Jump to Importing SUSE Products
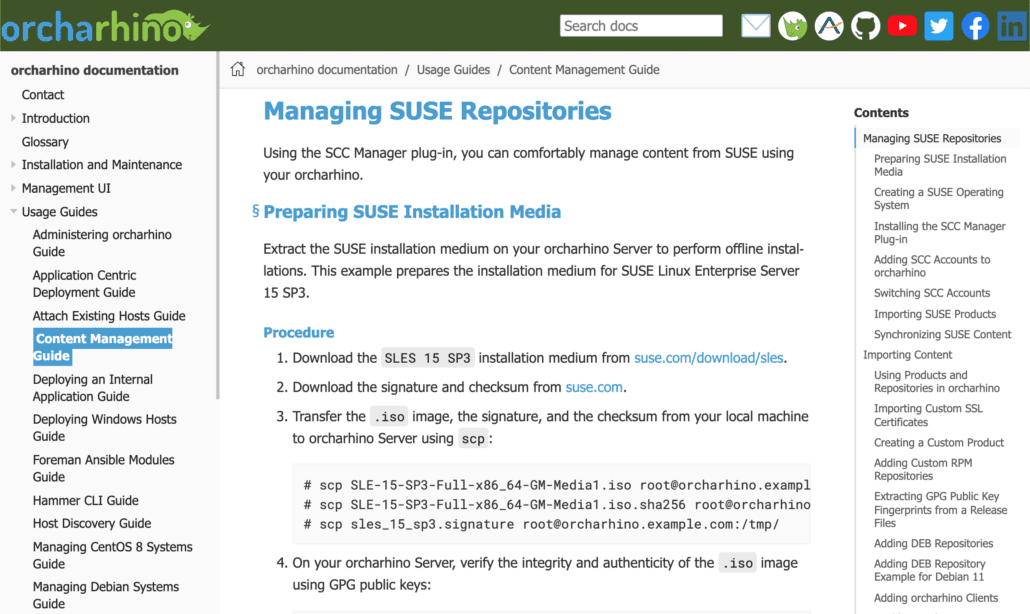This screenshot has width=1030, height=614. click(935, 314)
